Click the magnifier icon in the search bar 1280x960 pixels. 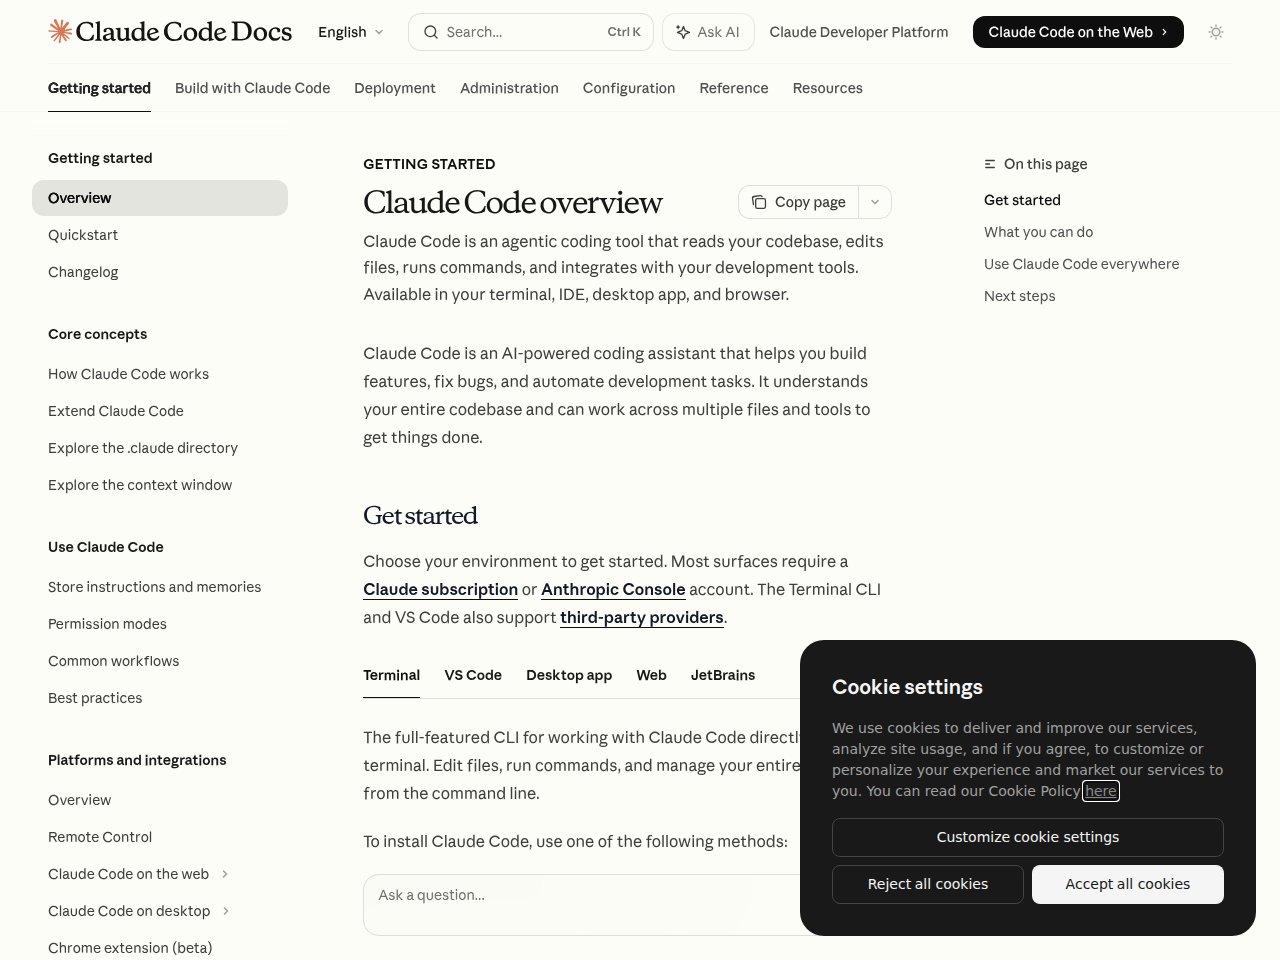pos(430,32)
